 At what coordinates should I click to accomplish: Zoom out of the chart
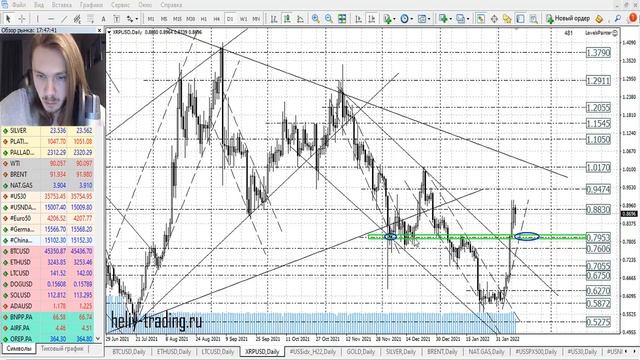tap(329, 19)
